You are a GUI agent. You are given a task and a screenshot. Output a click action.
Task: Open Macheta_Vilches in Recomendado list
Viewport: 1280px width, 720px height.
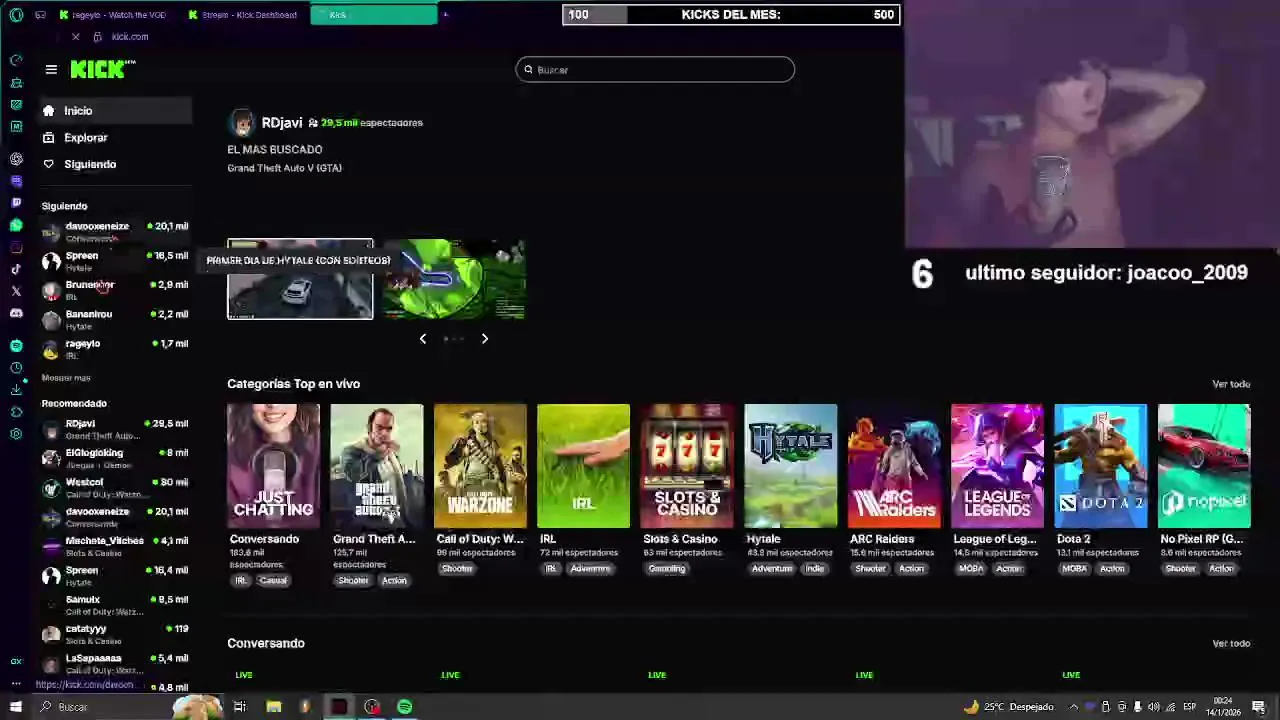pos(115,546)
